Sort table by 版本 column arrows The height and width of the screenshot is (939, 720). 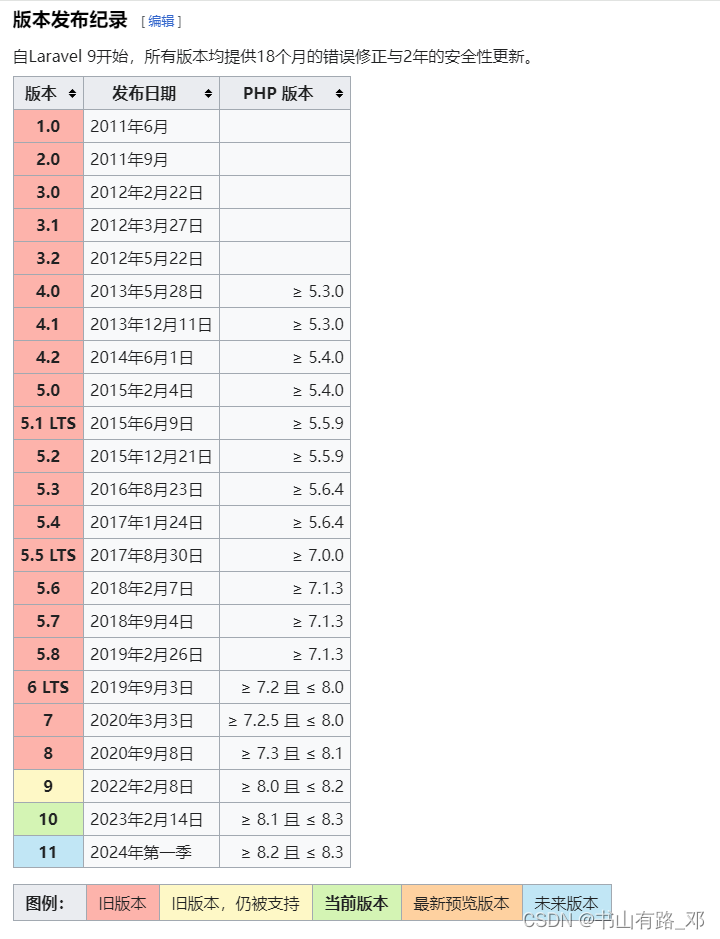coord(72,93)
